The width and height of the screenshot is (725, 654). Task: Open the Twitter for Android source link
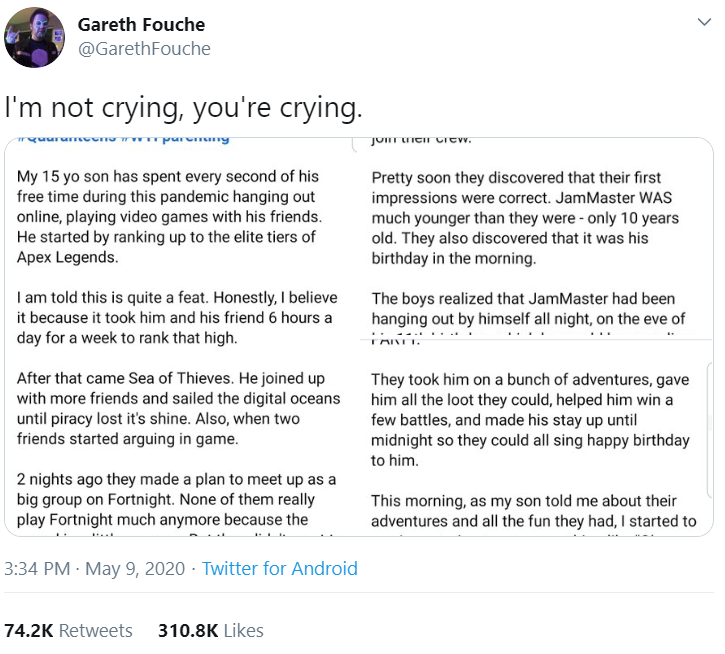coord(279,569)
